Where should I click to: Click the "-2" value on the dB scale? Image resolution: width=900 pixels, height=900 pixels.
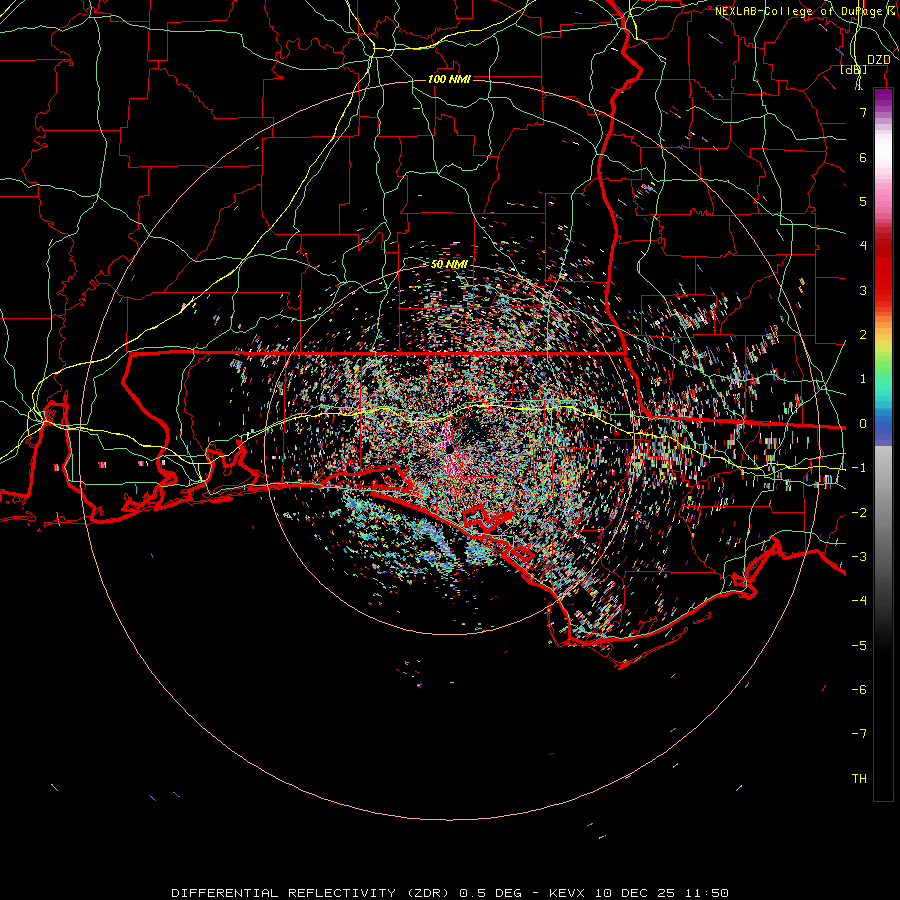tap(859, 513)
